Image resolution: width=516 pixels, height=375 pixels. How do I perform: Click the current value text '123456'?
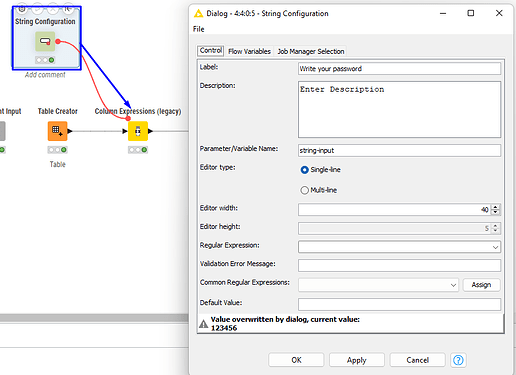(x=224, y=328)
